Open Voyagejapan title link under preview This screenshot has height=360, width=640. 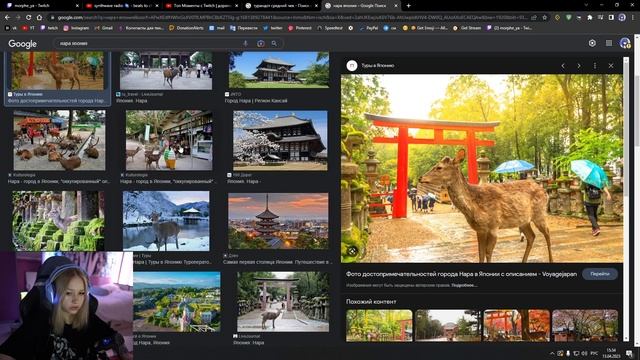pos(461,274)
